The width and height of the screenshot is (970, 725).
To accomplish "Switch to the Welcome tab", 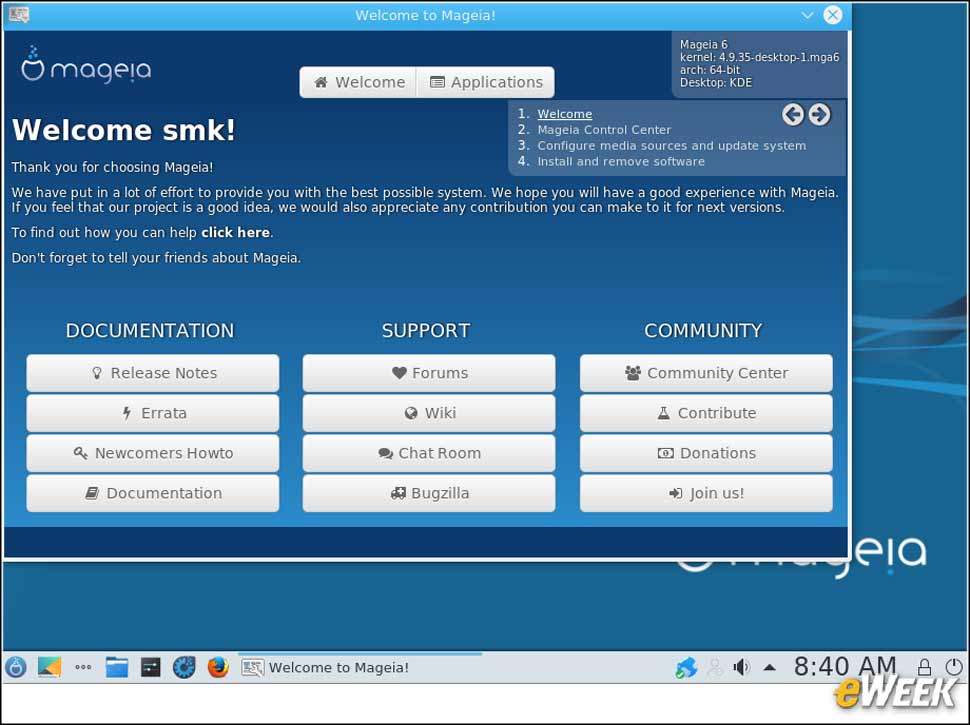I will (x=359, y=82).
